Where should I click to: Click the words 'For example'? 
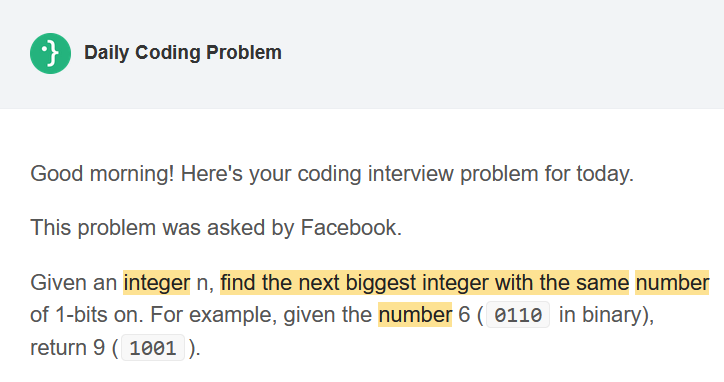(214, 315)
